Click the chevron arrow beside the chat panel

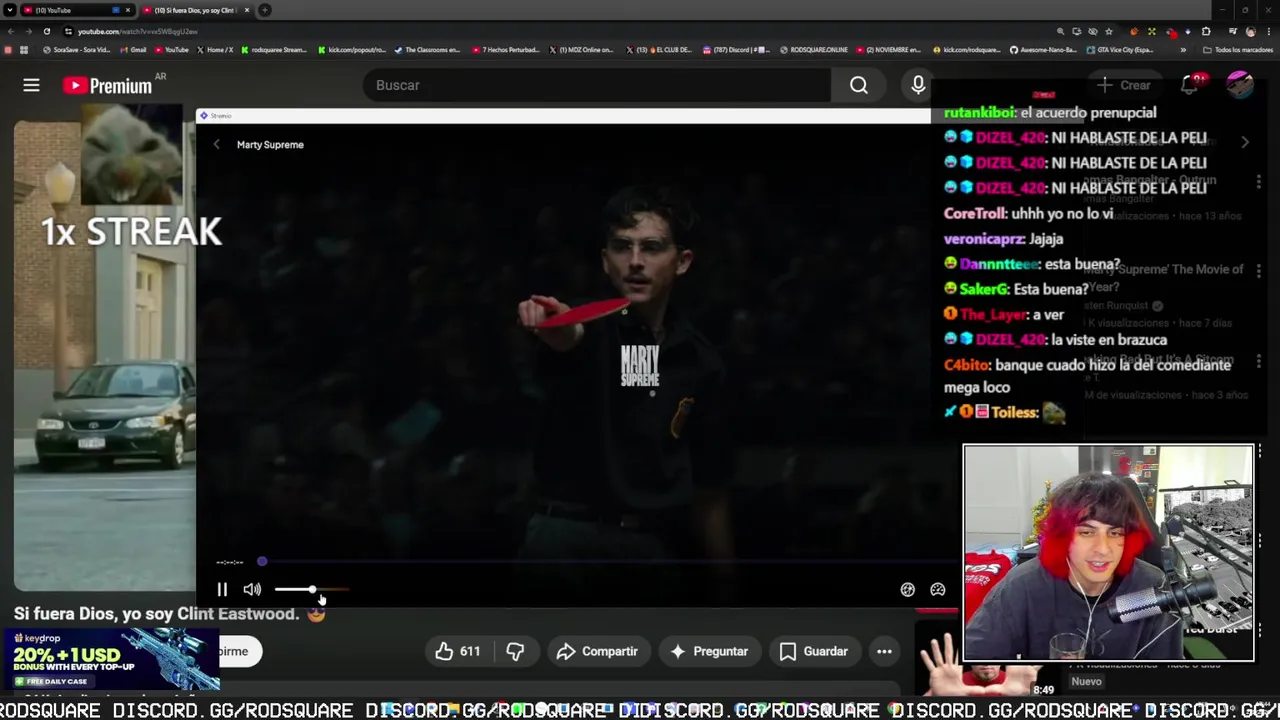[1245, 143]
